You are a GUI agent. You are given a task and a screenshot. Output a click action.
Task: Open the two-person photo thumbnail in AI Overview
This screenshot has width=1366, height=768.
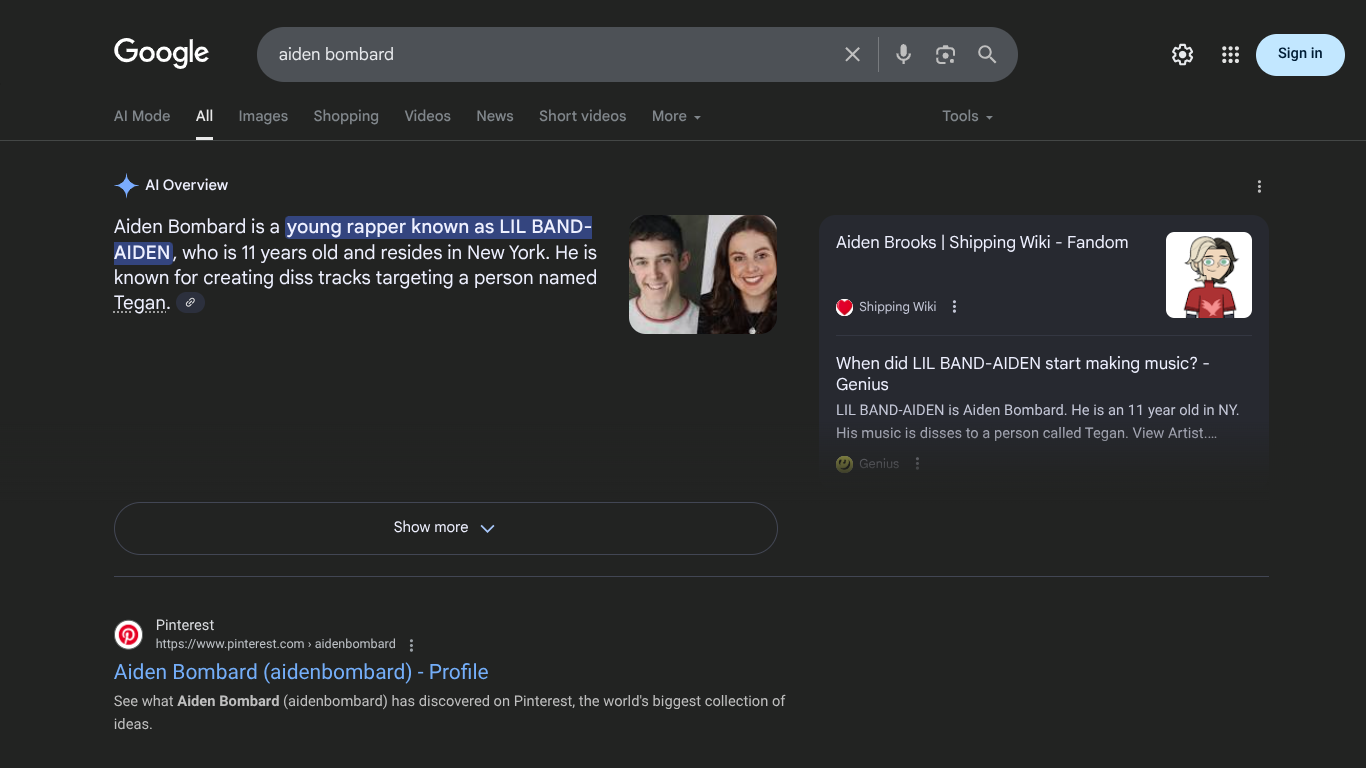[703, 274]
